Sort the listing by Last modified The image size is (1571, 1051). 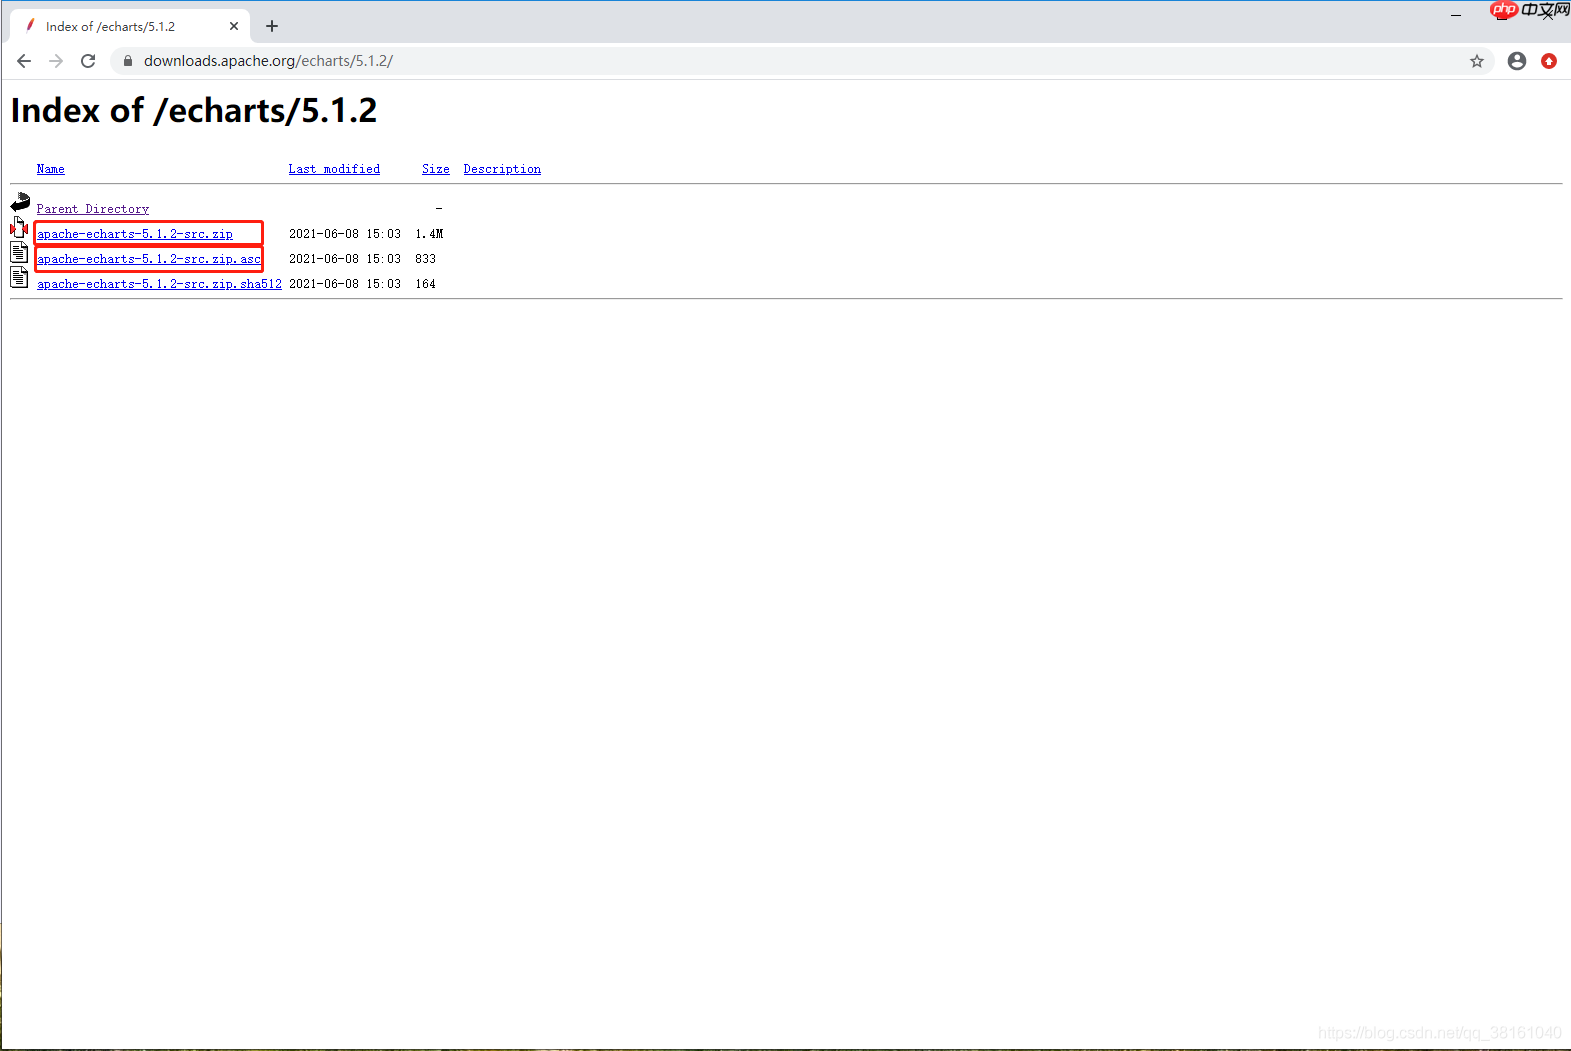coord(334,169)
